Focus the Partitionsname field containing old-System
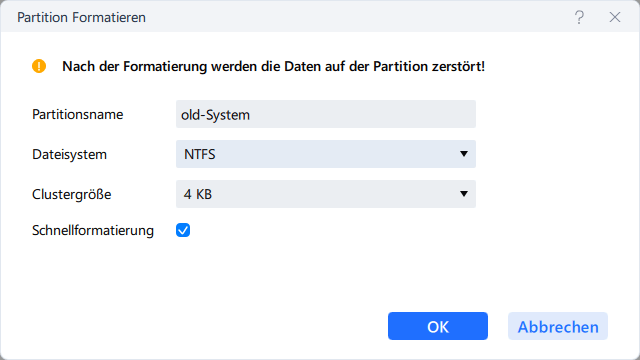 (326, 114)
